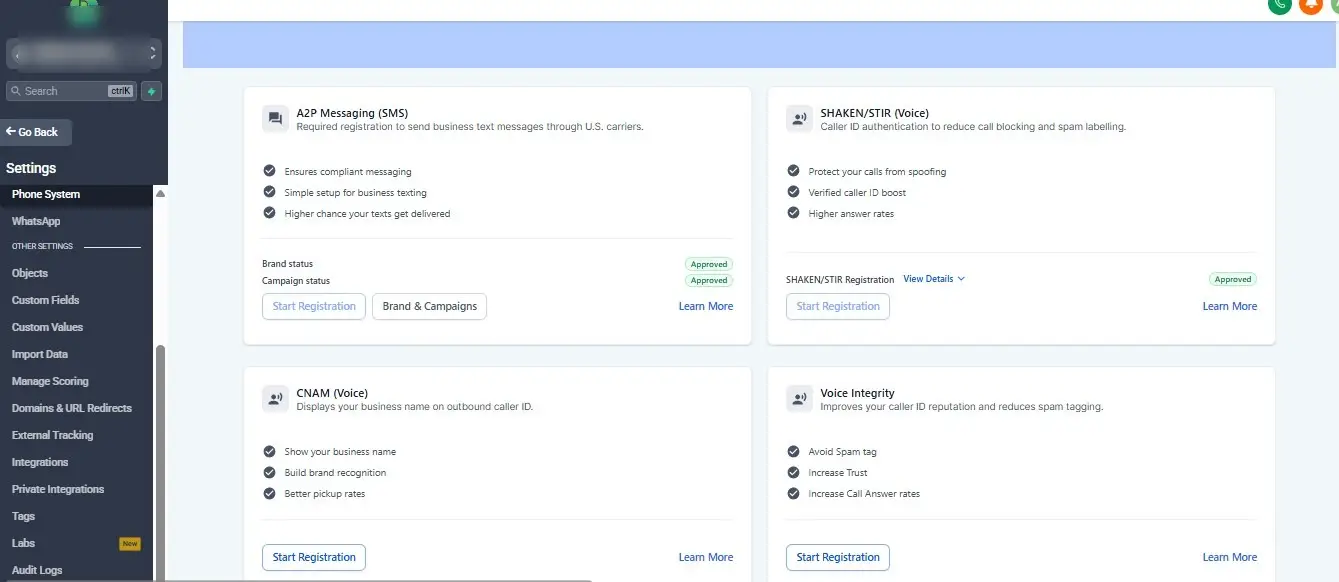Open Domains & URL Redirects

pyautogui.click(x=72, y=408)
